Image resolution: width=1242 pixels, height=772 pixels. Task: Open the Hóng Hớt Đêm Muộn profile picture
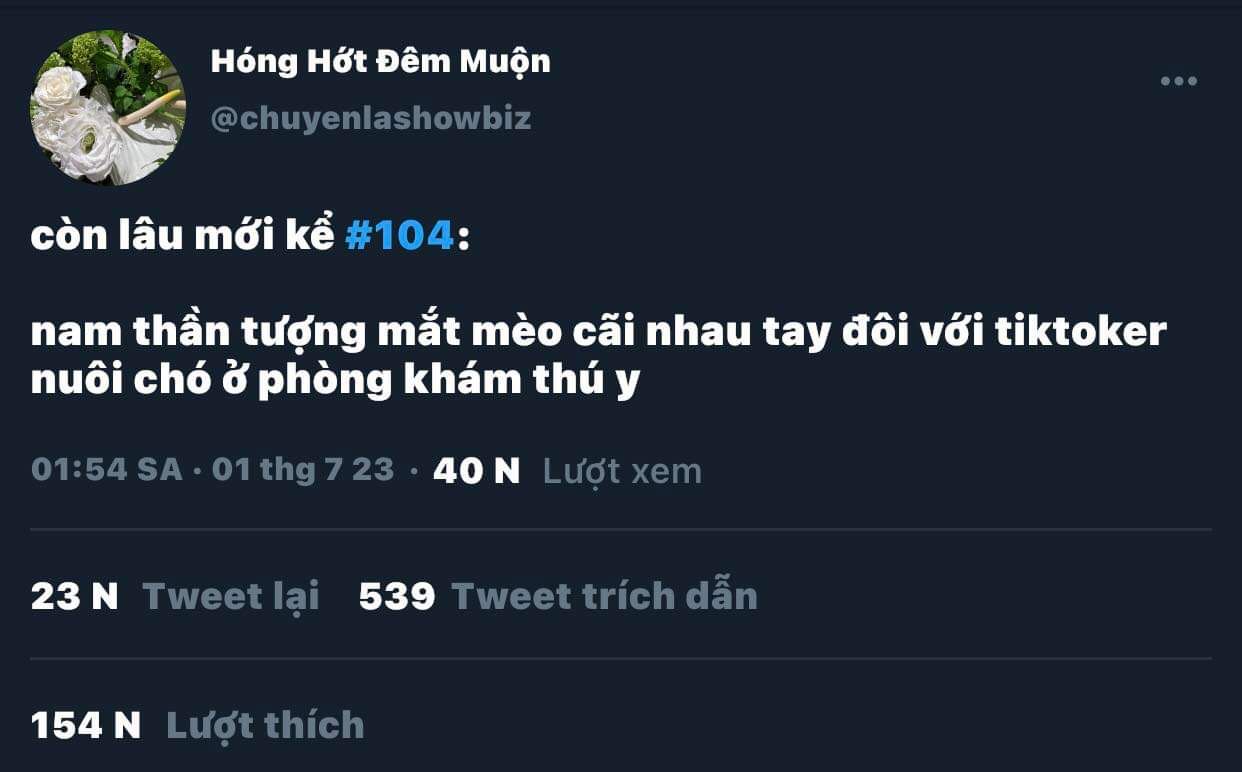click(x=108, y=107)
